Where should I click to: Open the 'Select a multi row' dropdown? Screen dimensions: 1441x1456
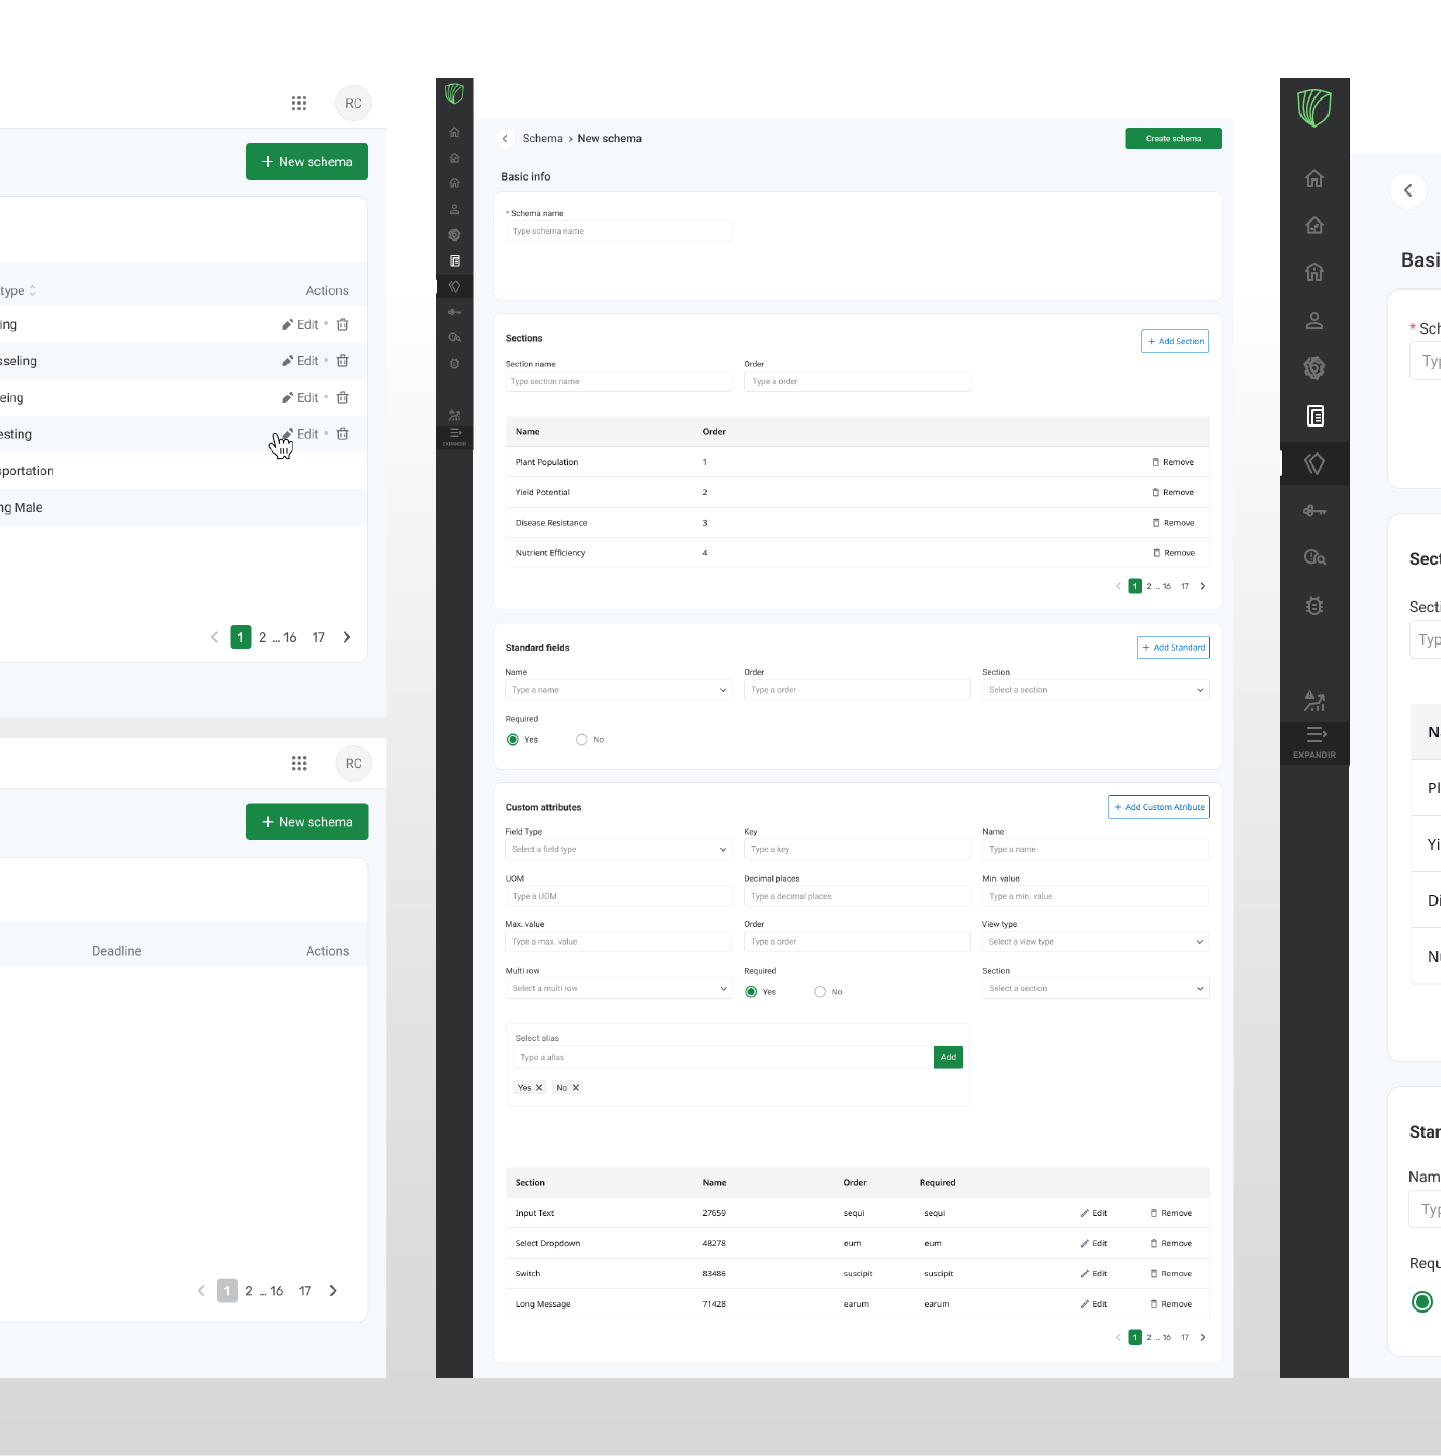(618, 988)
